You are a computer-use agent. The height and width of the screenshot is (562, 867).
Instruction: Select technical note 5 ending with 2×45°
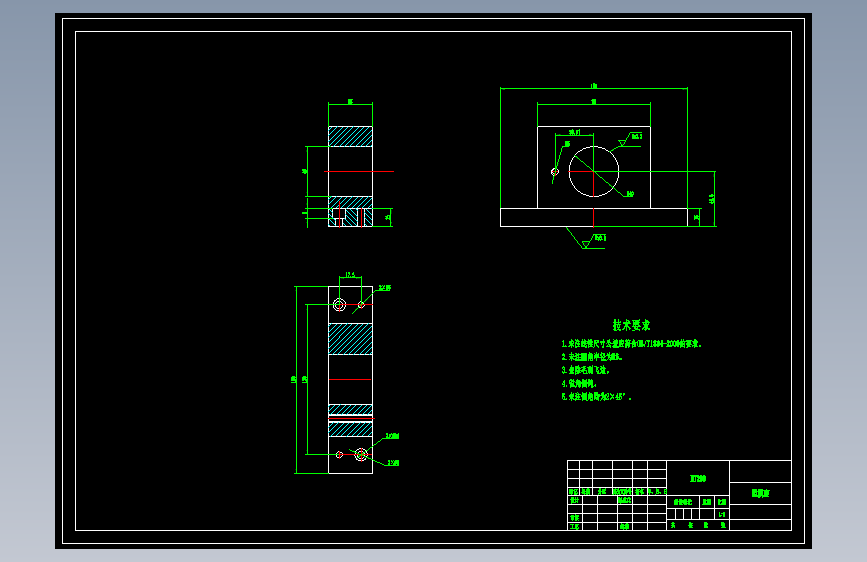pos(596,397)
